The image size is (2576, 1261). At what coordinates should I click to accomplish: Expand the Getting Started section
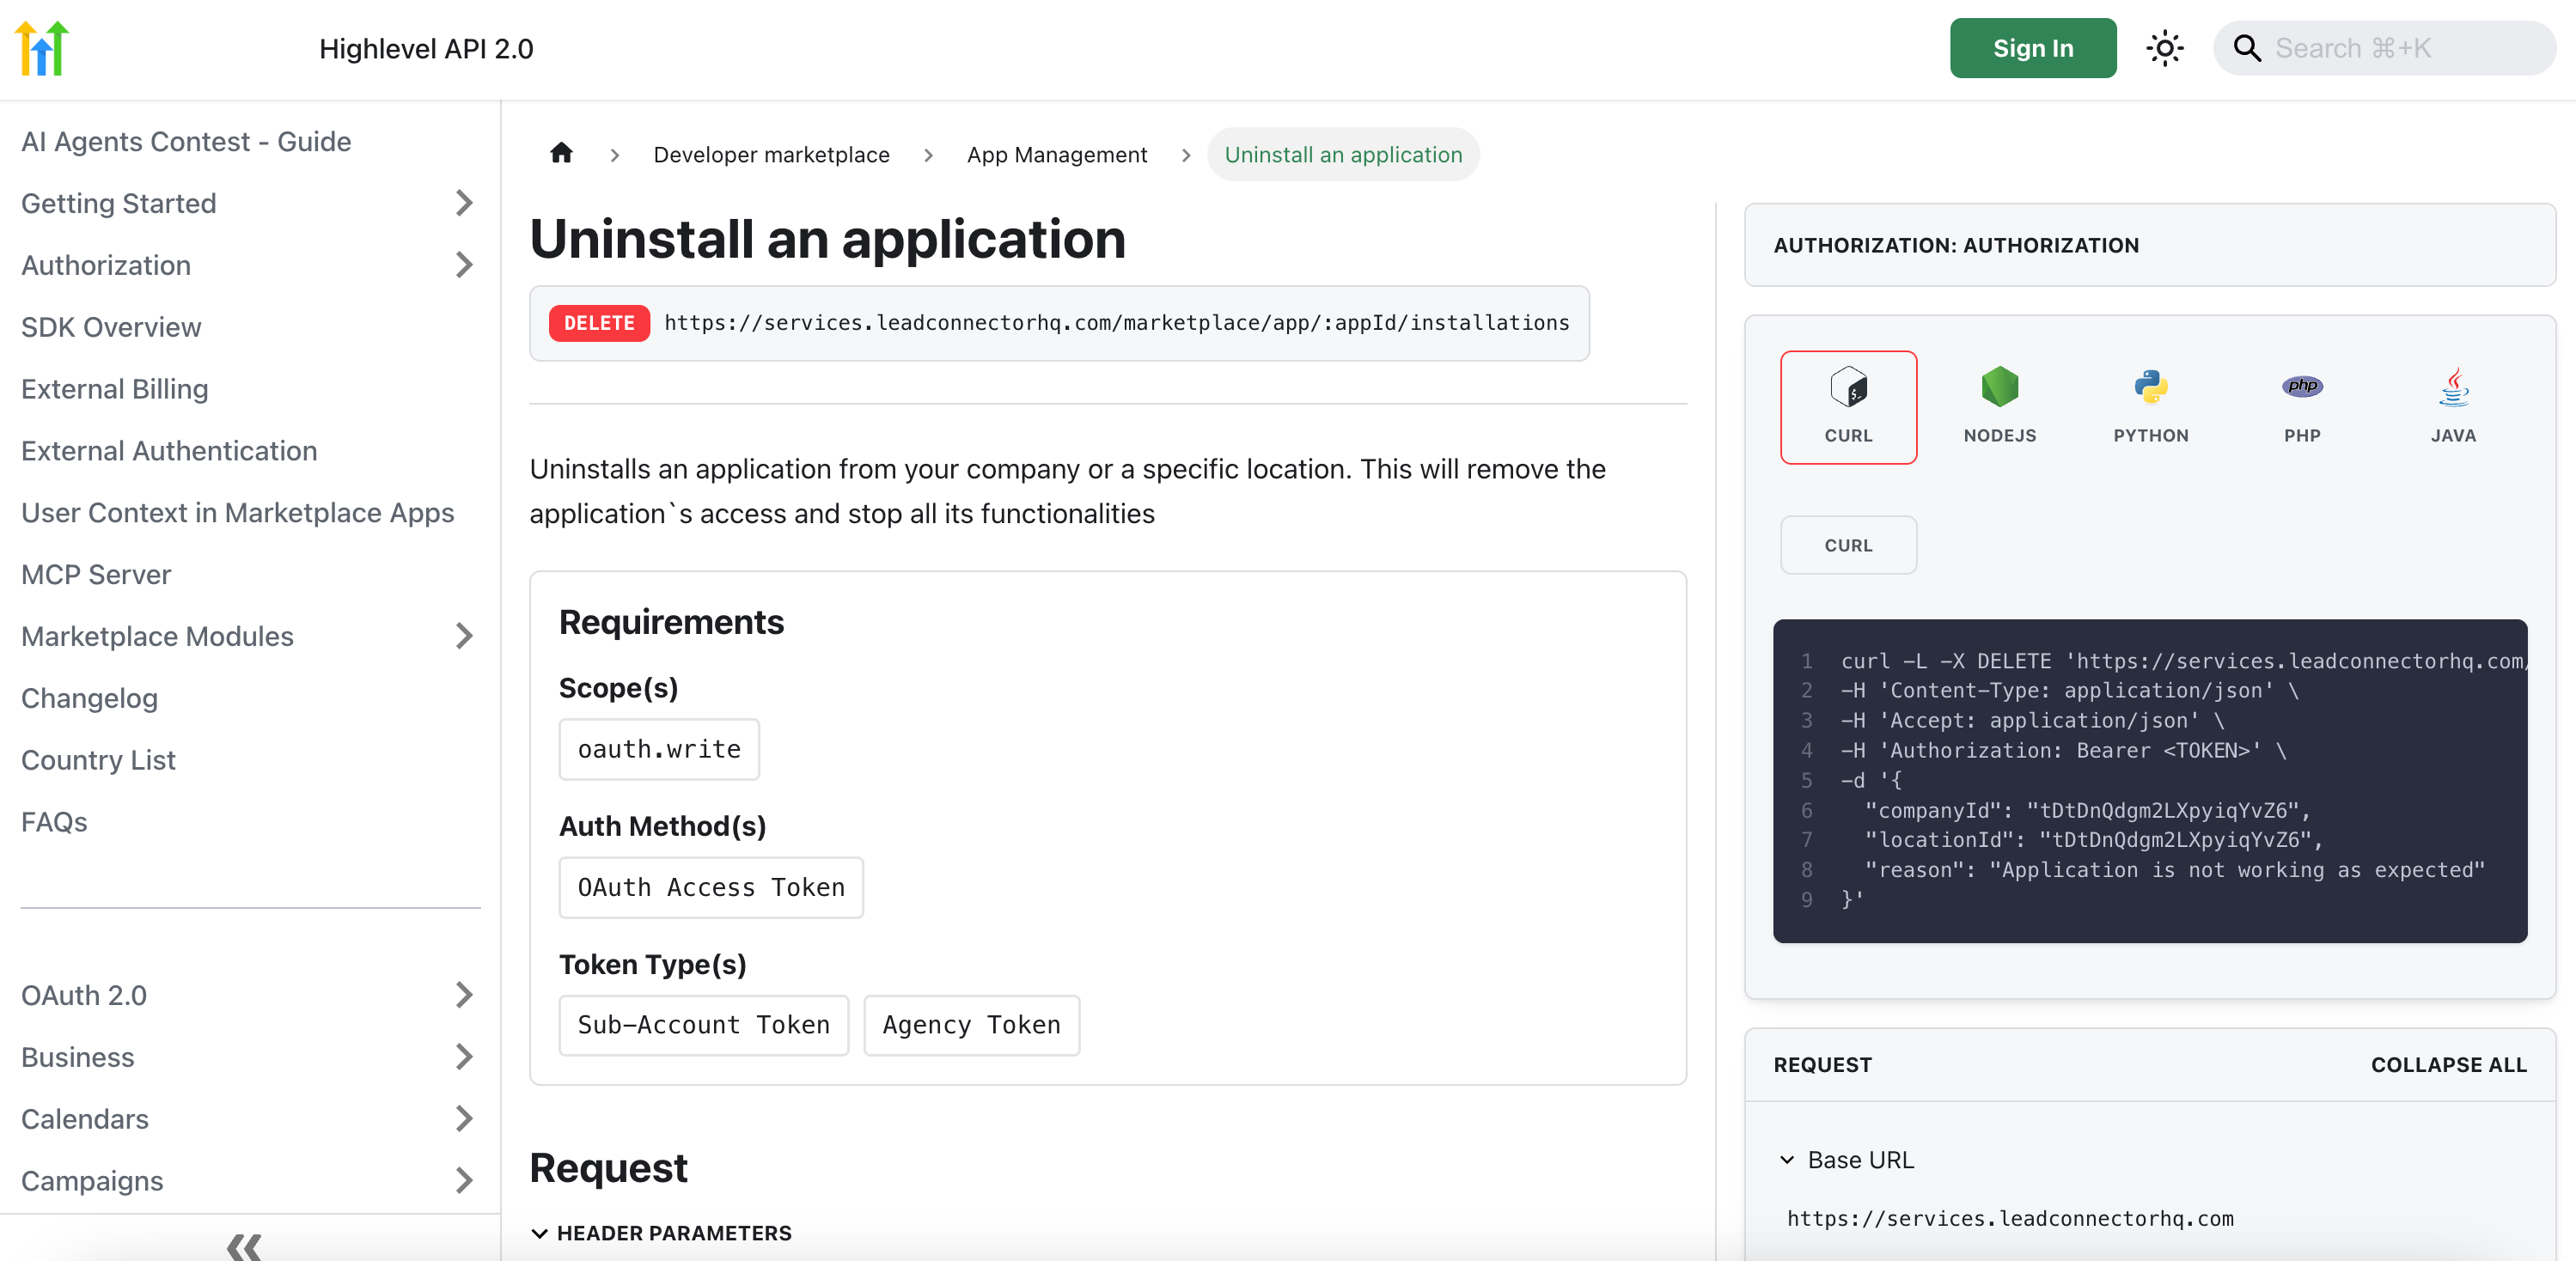[463, 203]
